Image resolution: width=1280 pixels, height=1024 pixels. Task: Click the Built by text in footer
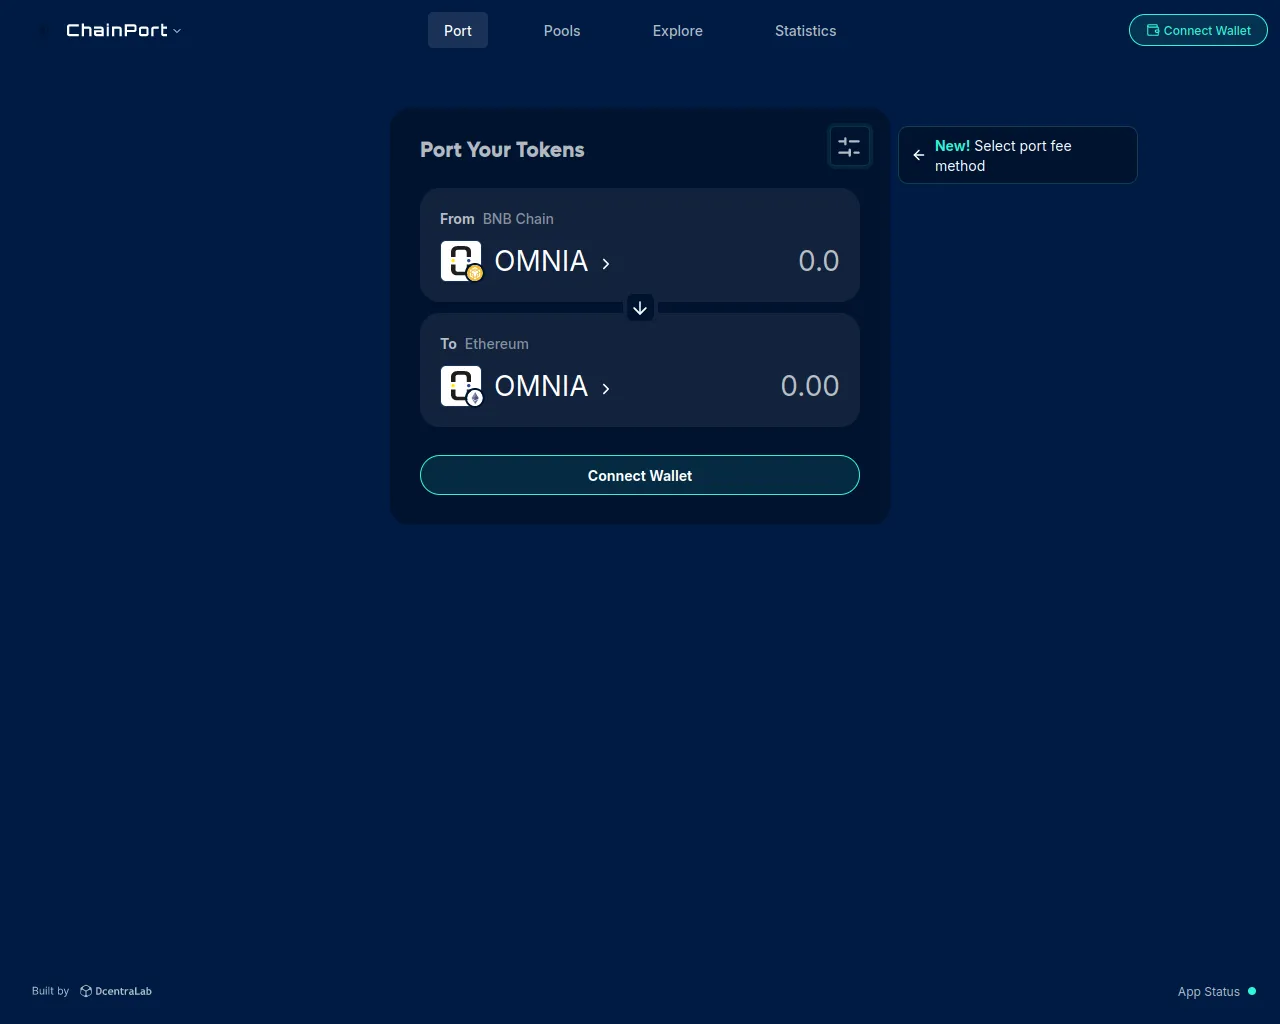click(50, 991)
